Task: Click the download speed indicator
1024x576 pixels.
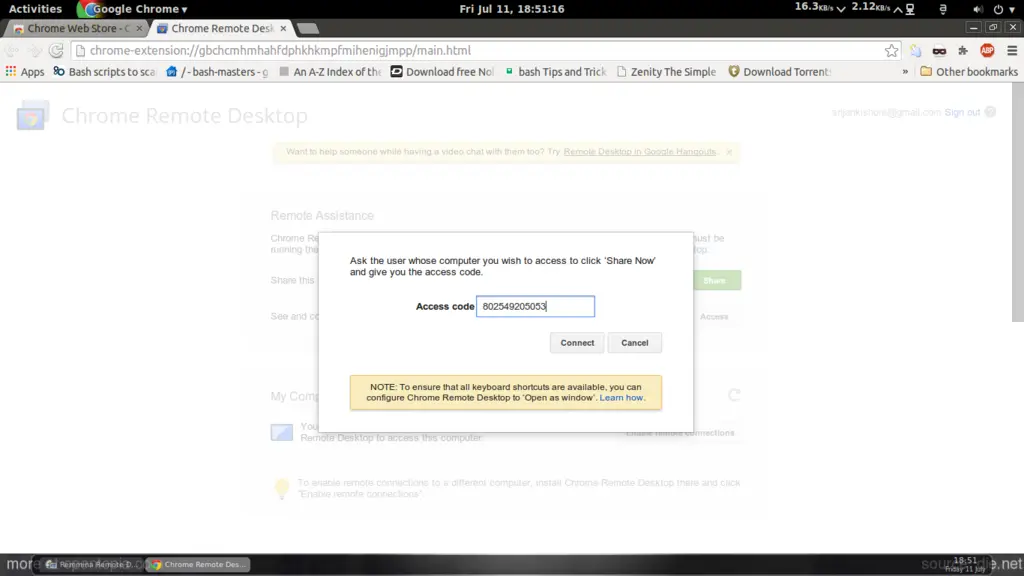Action: point(820,7)
